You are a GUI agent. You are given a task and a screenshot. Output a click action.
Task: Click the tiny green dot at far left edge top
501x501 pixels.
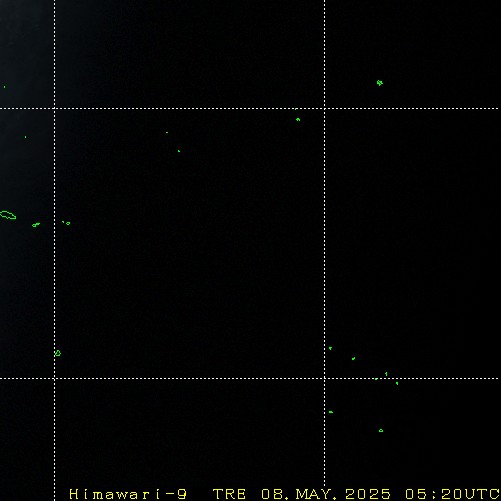click(x=4, y=87)
